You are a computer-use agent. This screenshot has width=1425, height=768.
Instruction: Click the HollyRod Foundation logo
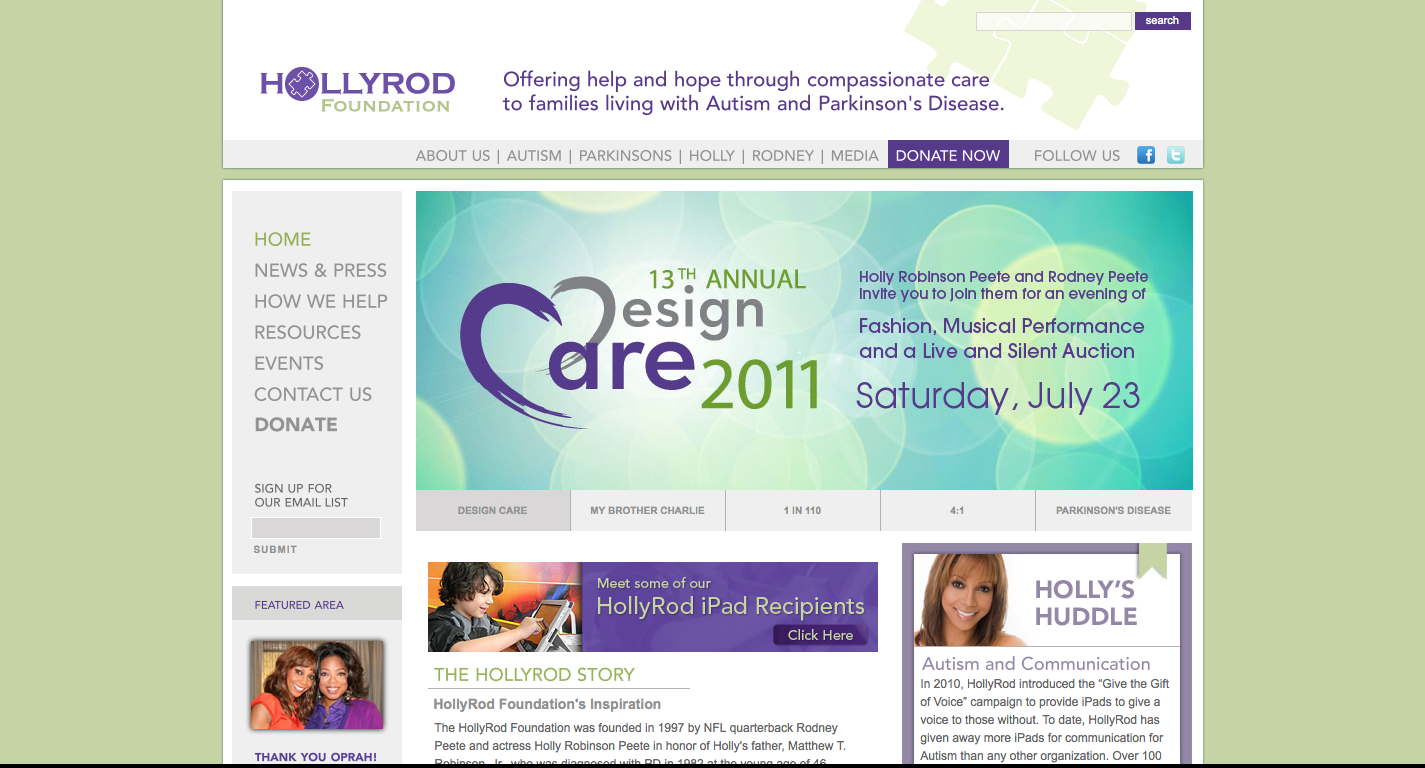click(357, 89)
